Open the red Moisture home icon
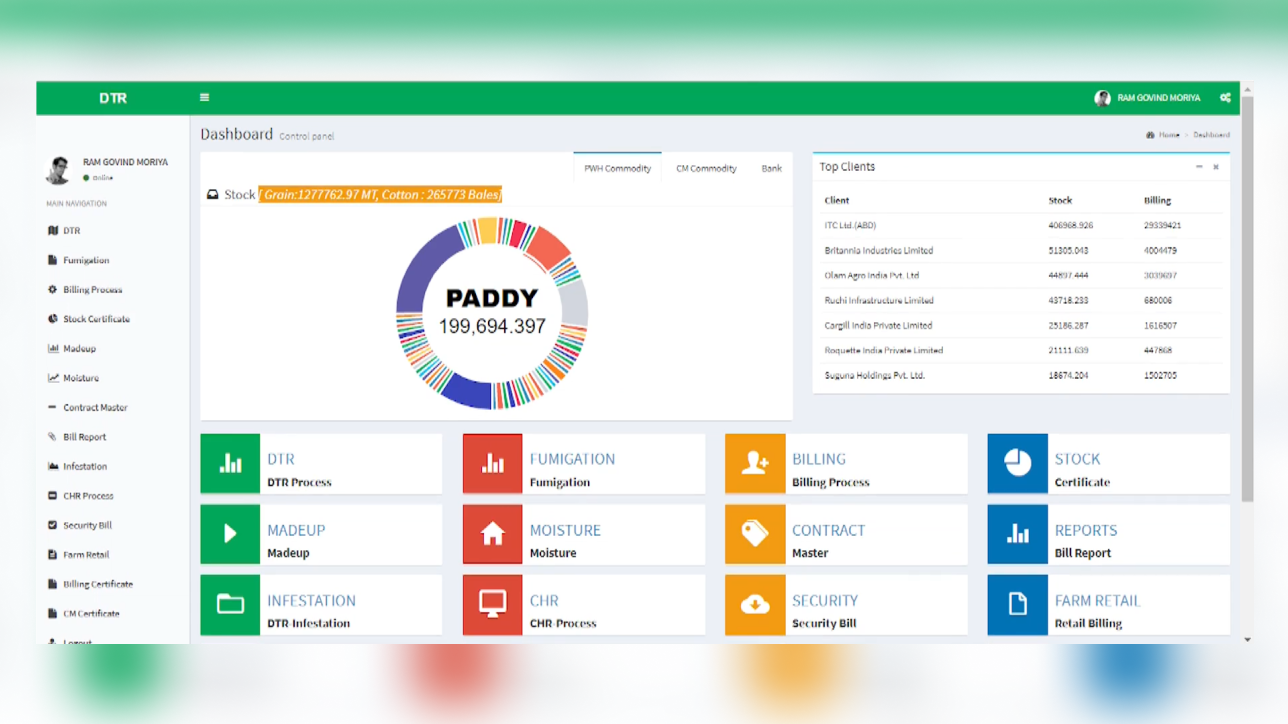The image size is (1288, 724). pos(492,534)
